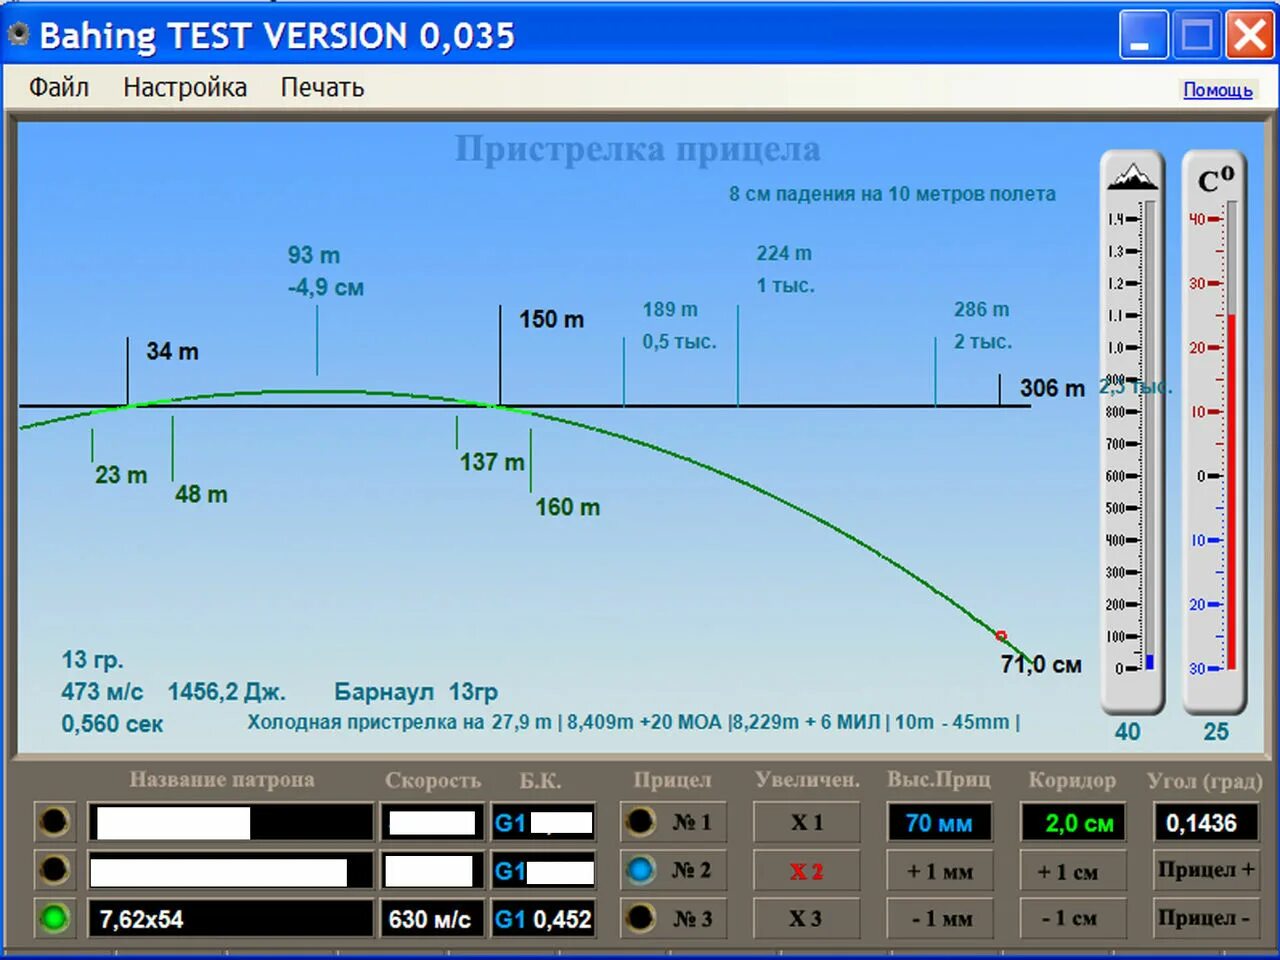This screenshot has height=960, width=1280.
Task: Click the temperature value 25
Action: 1216,732
